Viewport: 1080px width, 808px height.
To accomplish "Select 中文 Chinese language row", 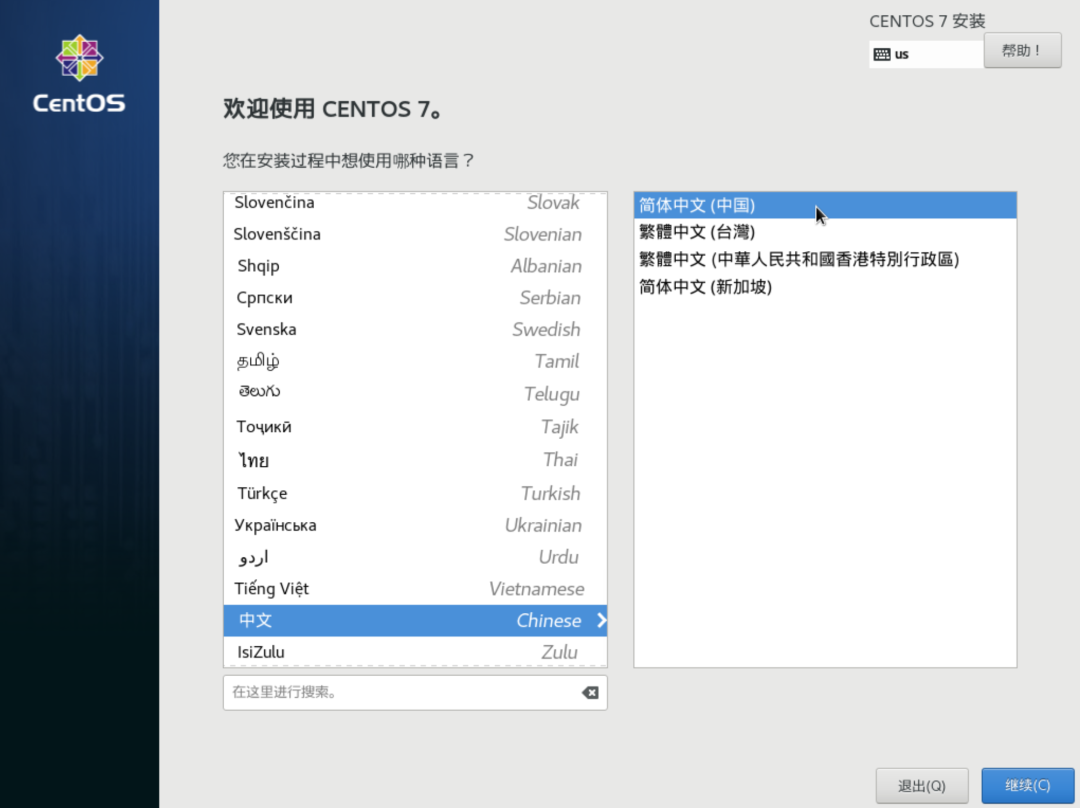I will 415,620.
